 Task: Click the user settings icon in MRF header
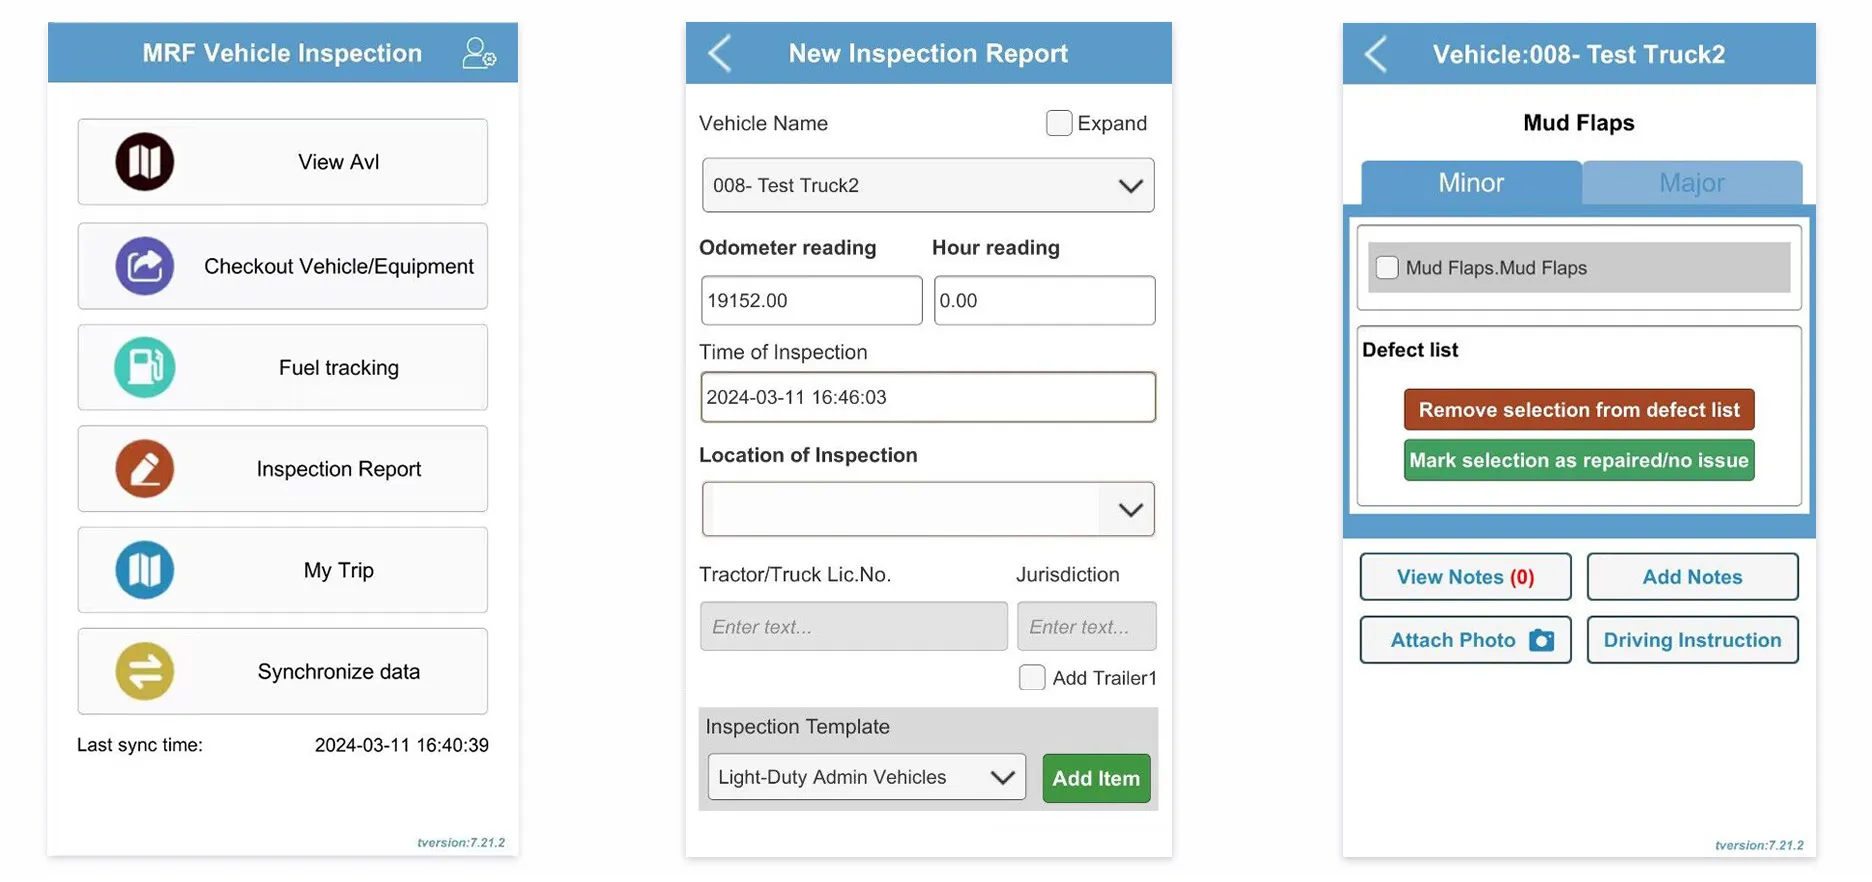pyautogui.click(x=479, y=53)
